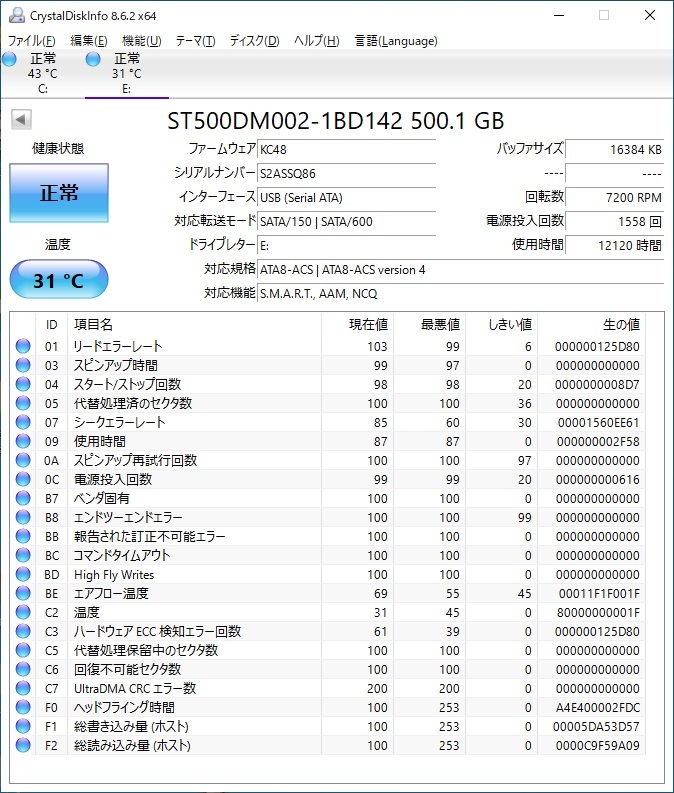This screenshot has width=674, height=793.
Task: Click status orb for B7 ベンダ固有
Action: click(23, 498)
